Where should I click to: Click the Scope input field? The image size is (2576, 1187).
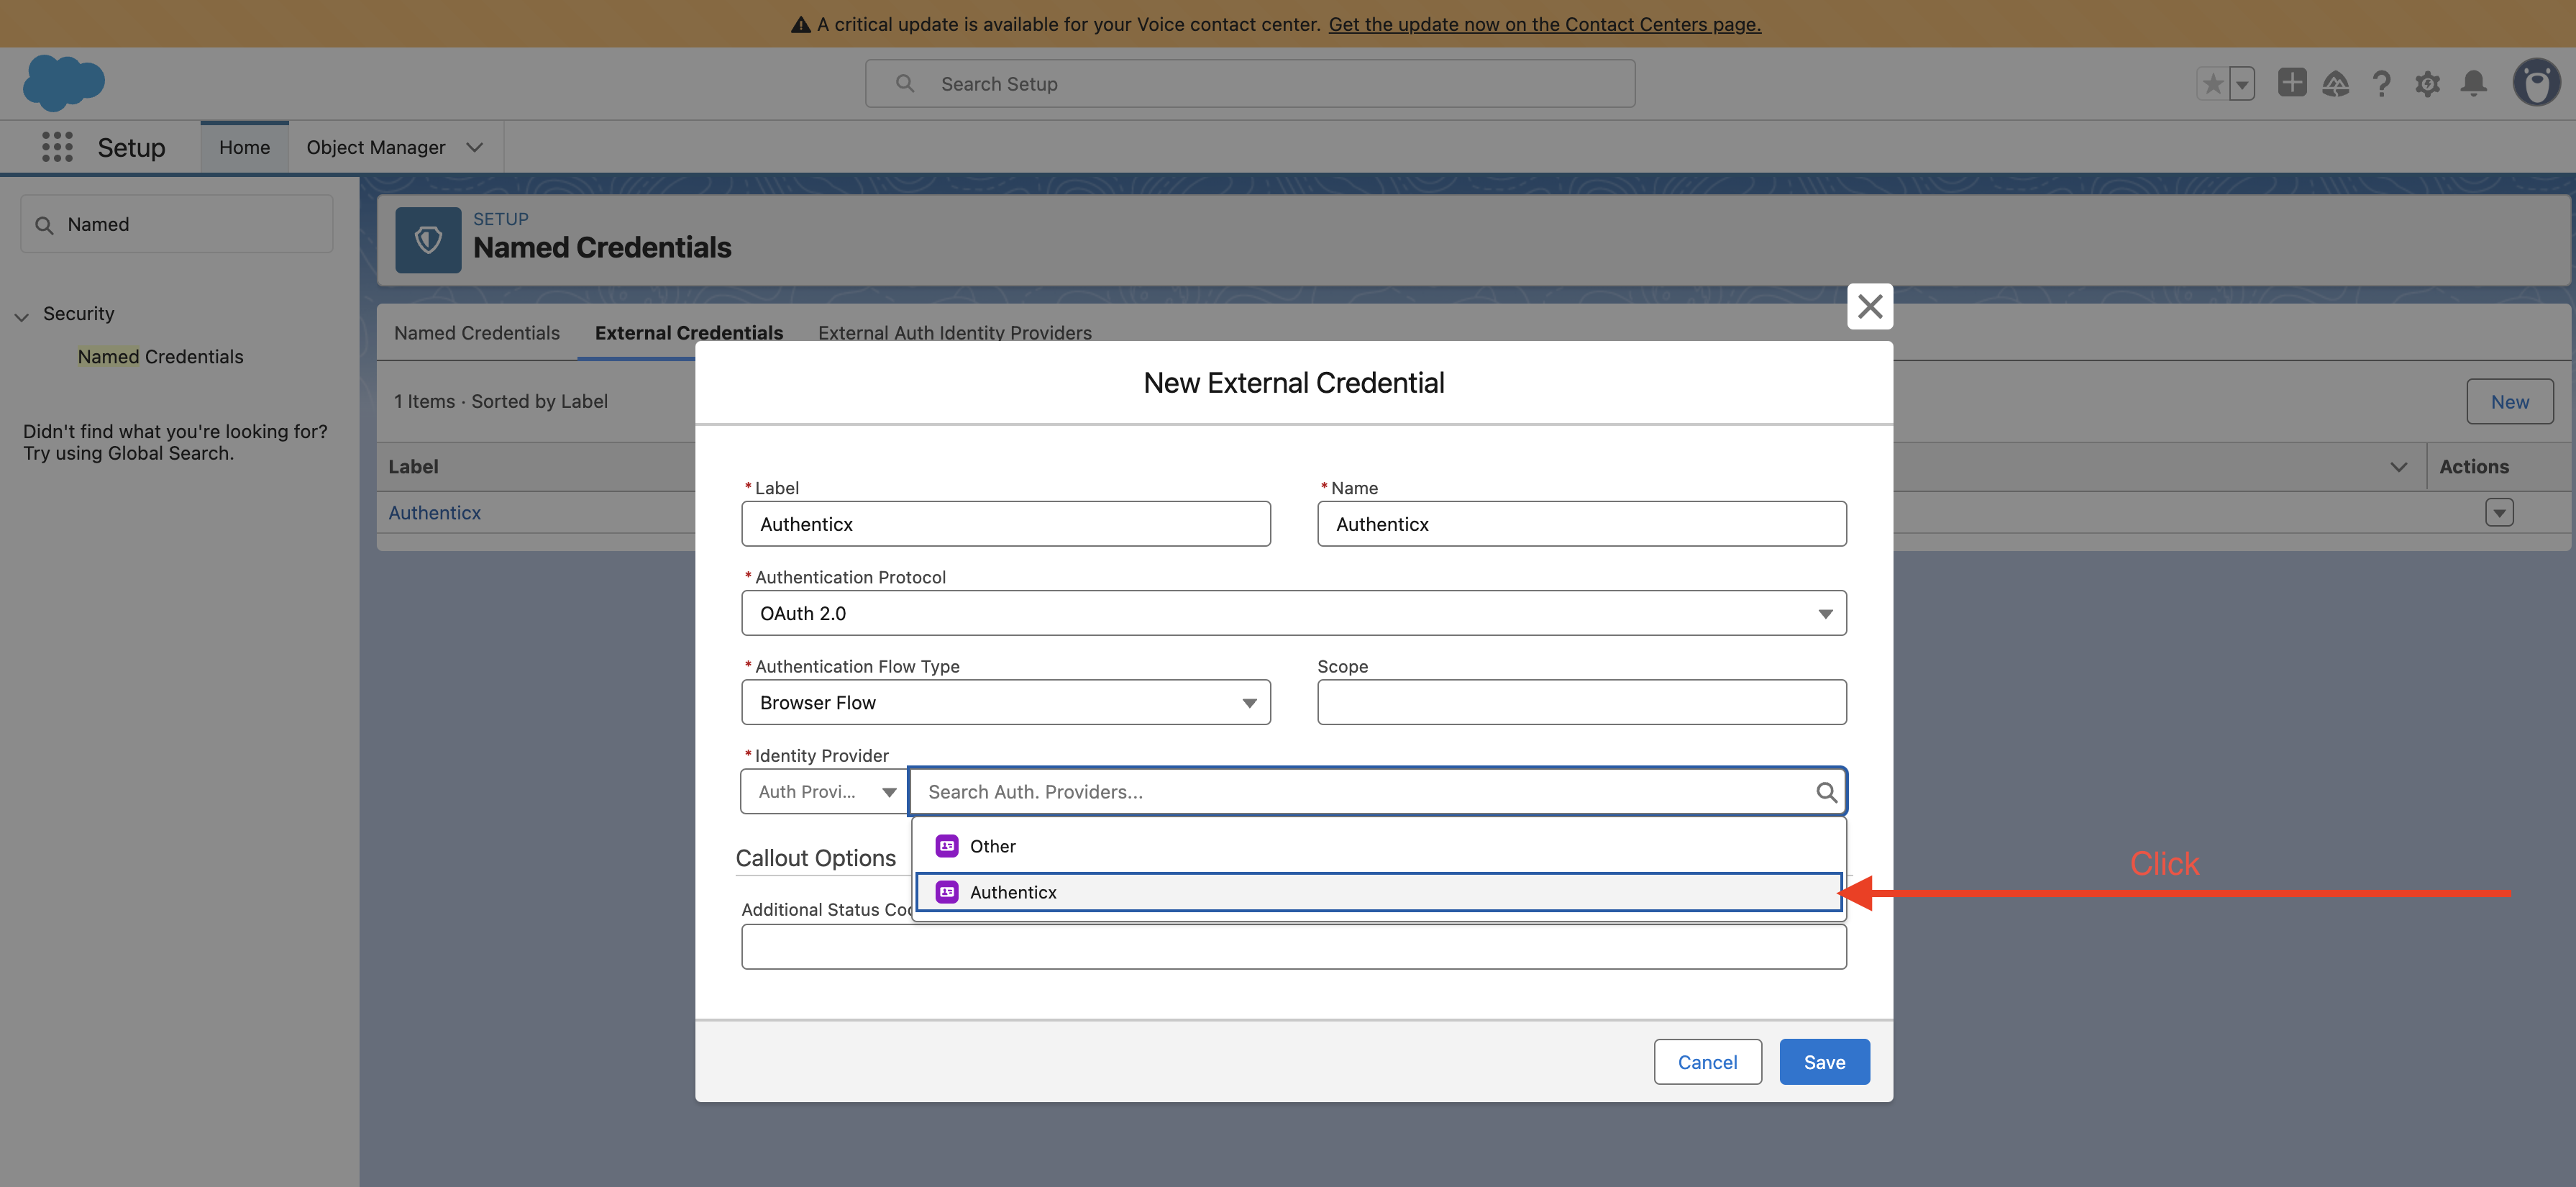1582,702
